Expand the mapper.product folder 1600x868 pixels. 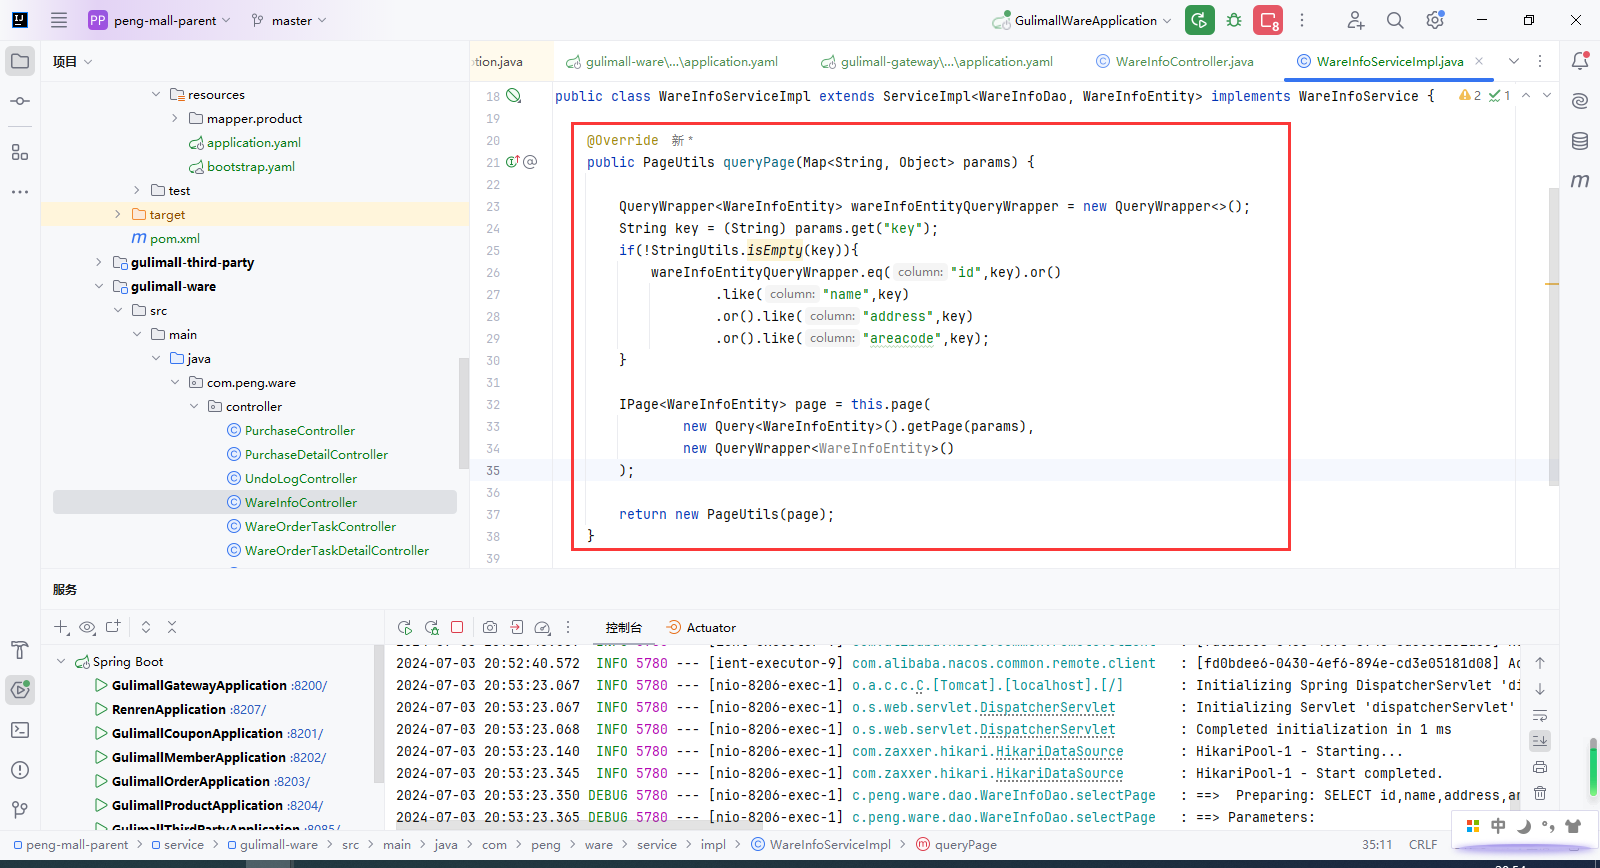(x=175, y=119)
